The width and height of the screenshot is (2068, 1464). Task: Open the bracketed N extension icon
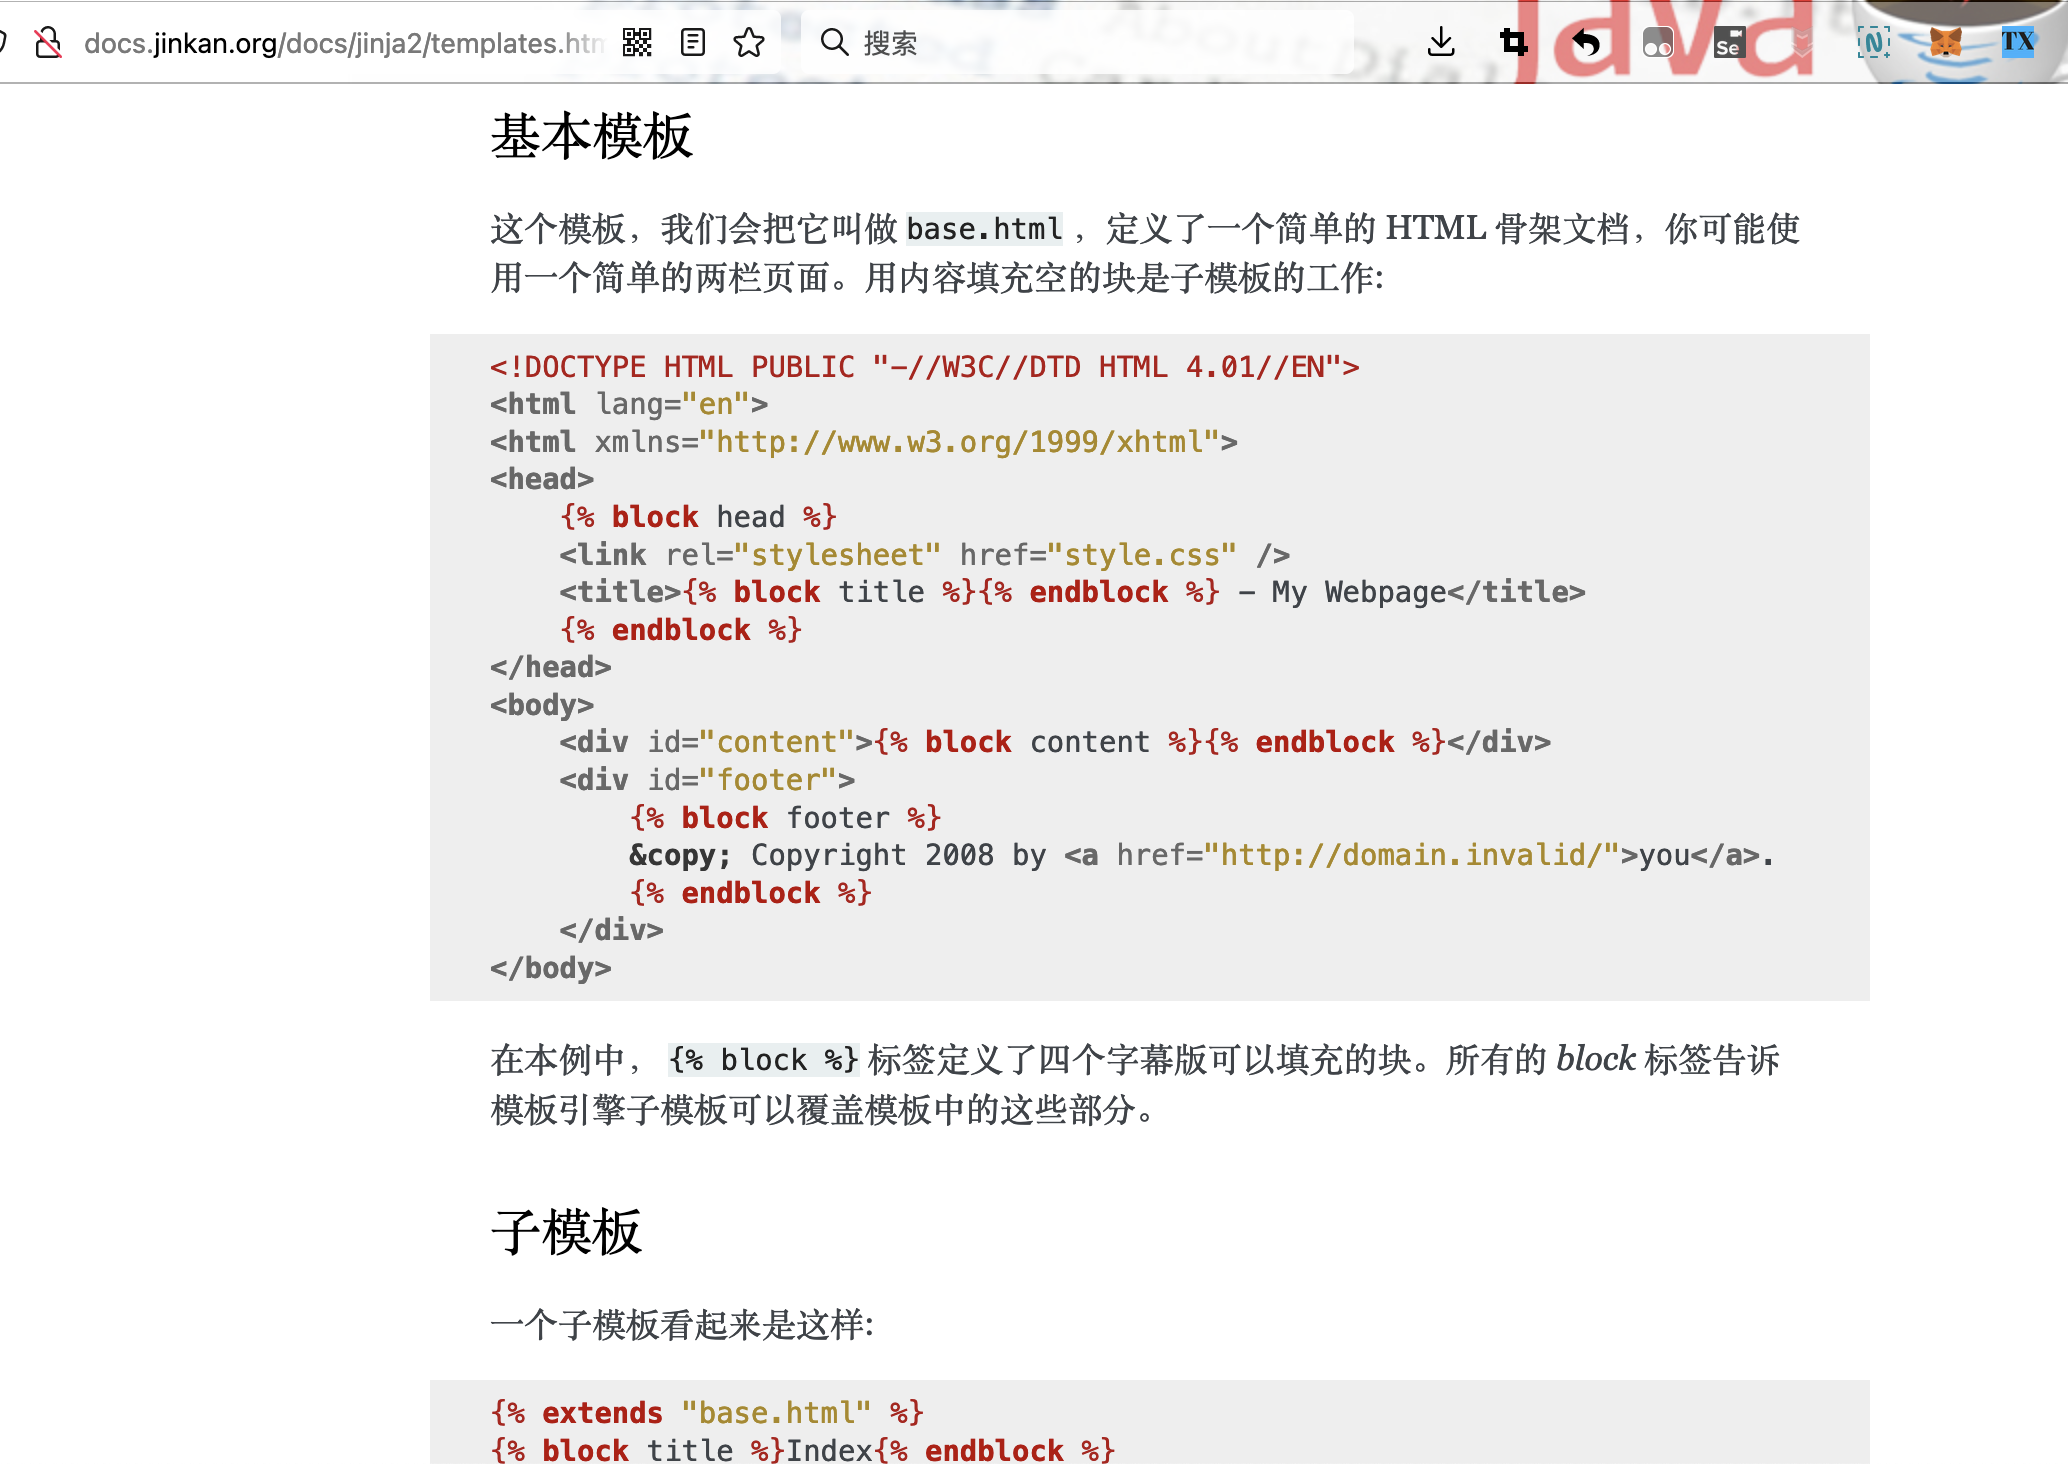(1873, 42)
